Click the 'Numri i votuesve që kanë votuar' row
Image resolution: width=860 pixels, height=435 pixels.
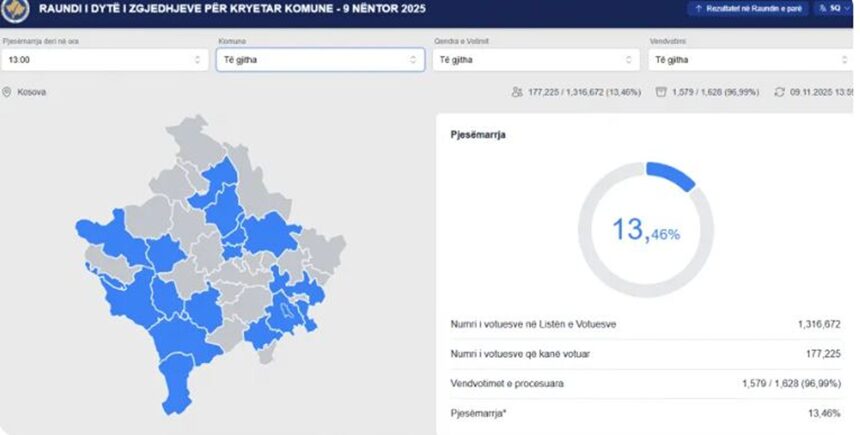click(645, 353)
